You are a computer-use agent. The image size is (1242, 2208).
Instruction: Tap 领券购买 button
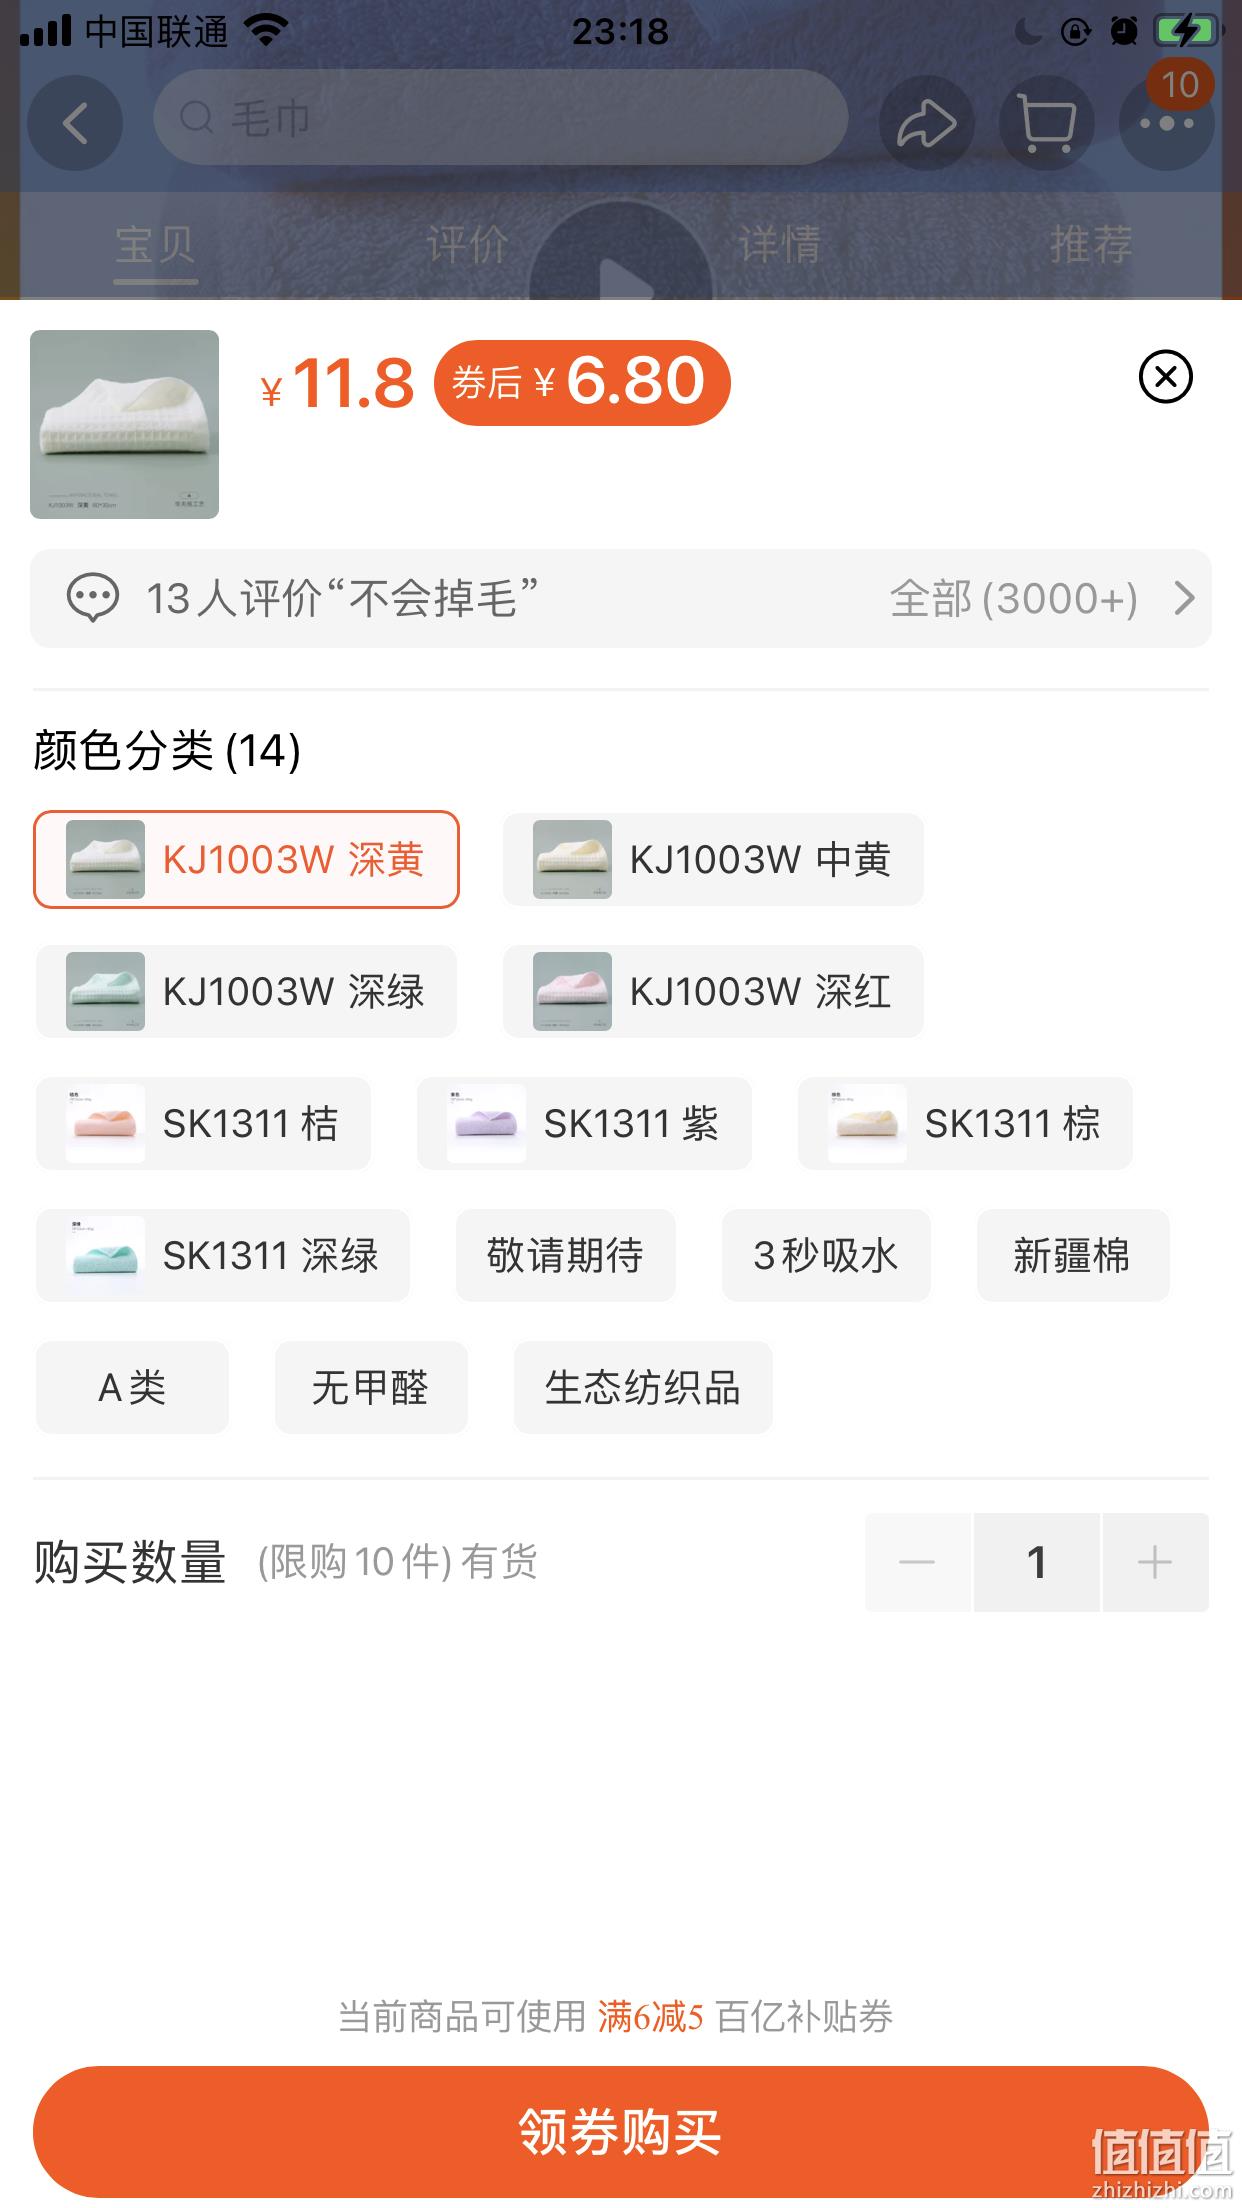(x=621, y=2132)
